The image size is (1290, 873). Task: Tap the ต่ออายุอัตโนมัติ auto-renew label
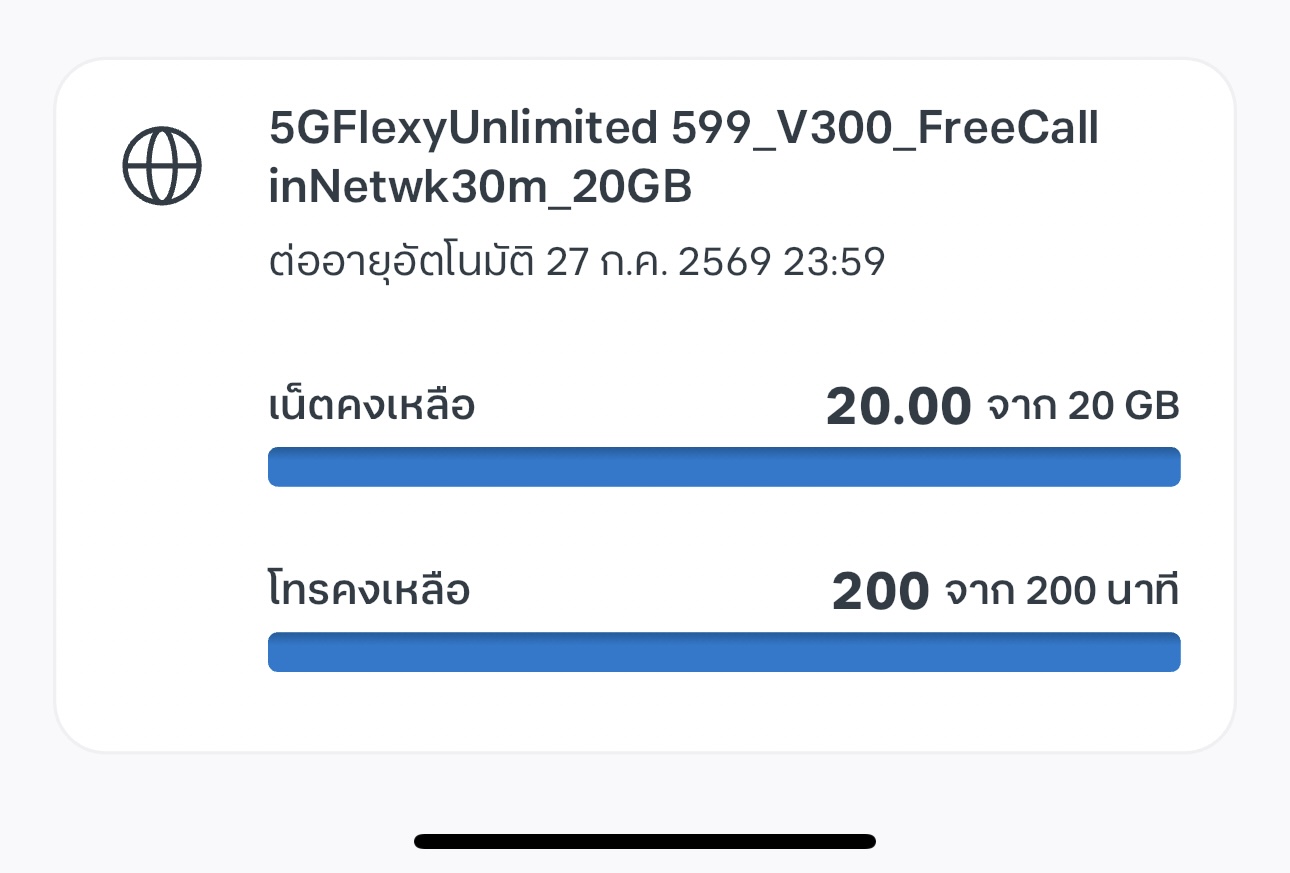404,263
